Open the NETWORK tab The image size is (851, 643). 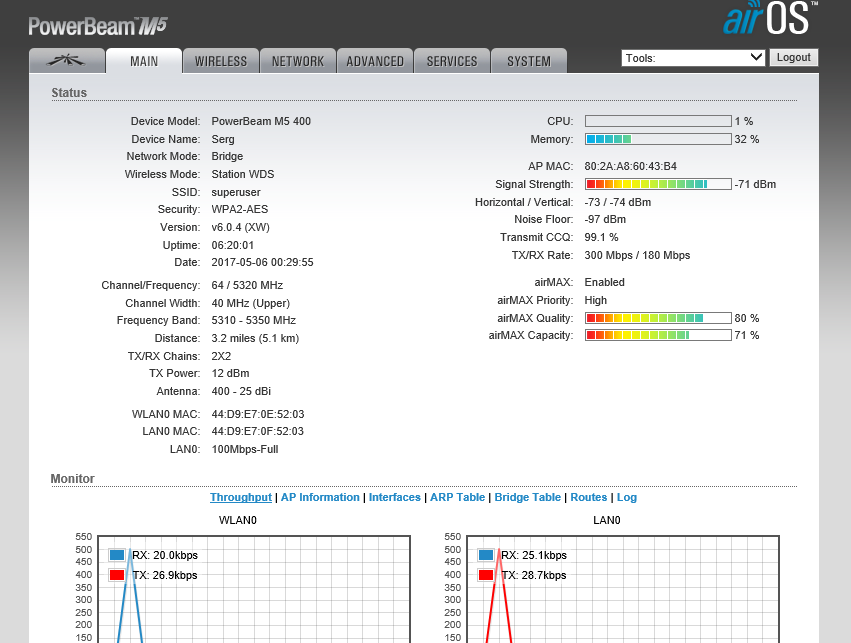(298, 61)
